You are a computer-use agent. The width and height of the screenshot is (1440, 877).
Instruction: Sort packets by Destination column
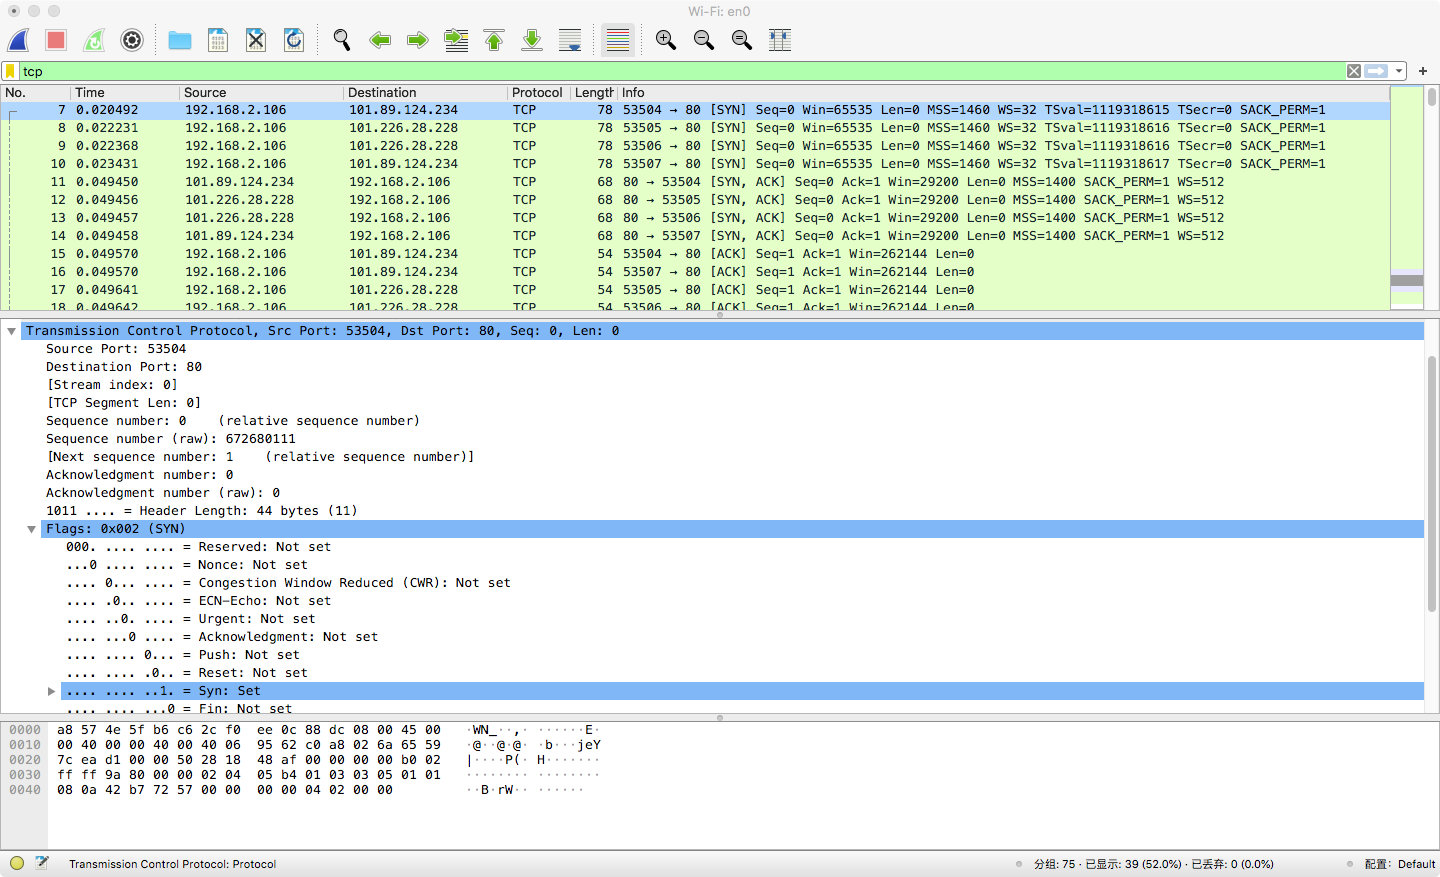(x=426, y=92)
